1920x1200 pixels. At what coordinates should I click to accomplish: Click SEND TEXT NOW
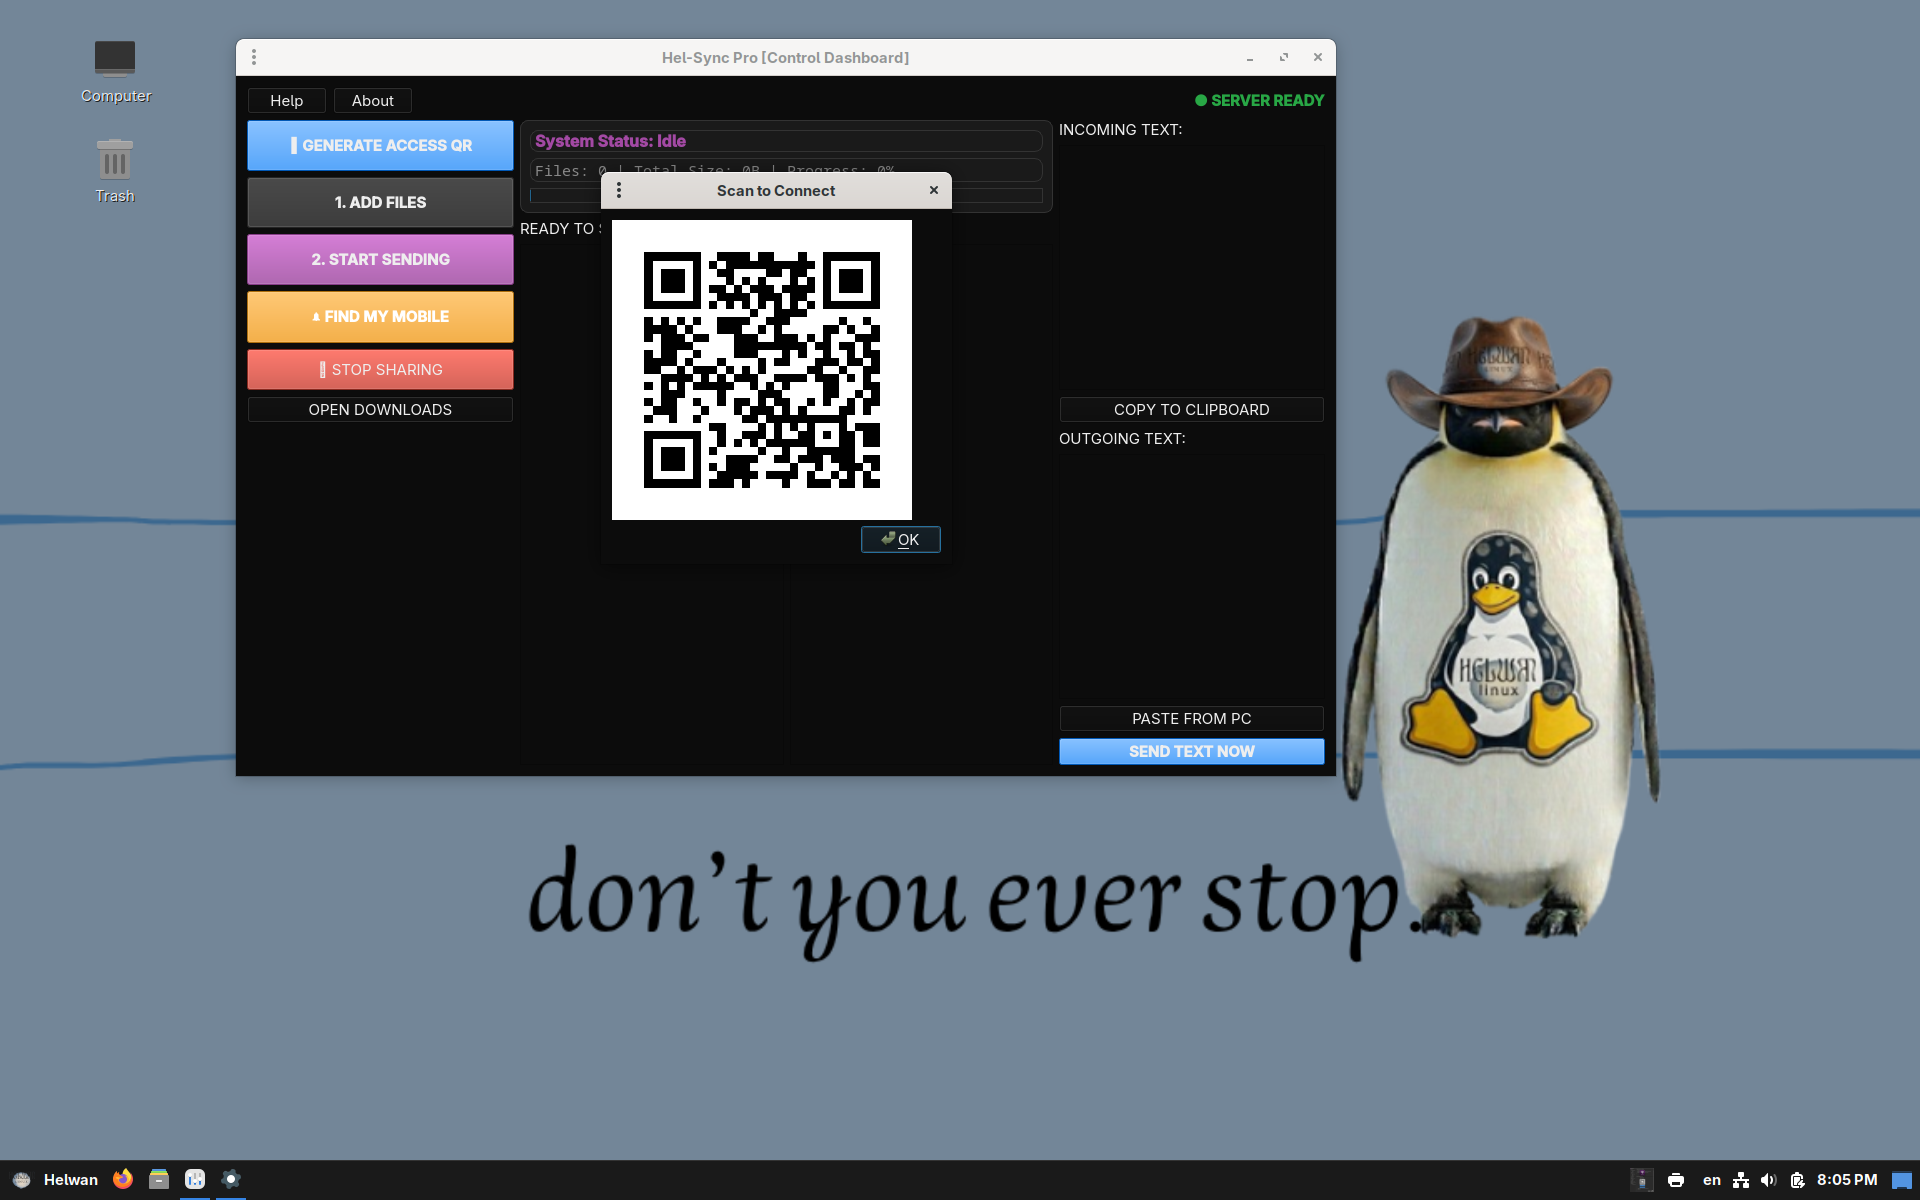coord(1191,751)
